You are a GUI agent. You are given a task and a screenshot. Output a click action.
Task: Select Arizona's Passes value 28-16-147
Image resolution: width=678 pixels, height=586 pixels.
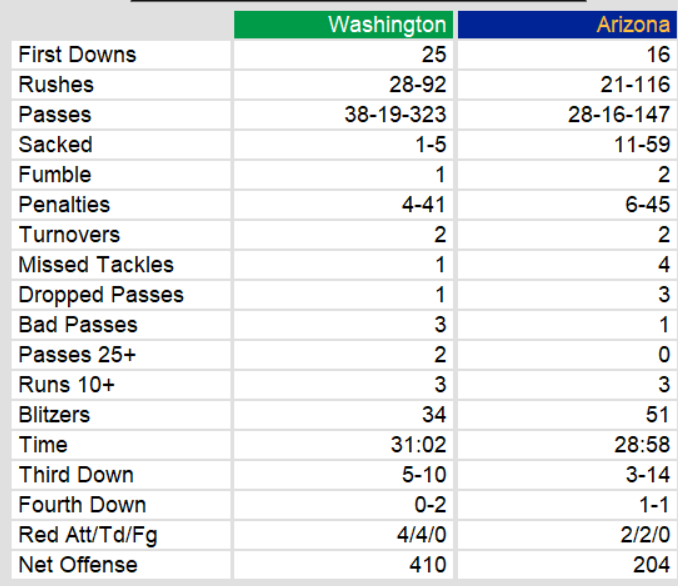coord(618,115)
